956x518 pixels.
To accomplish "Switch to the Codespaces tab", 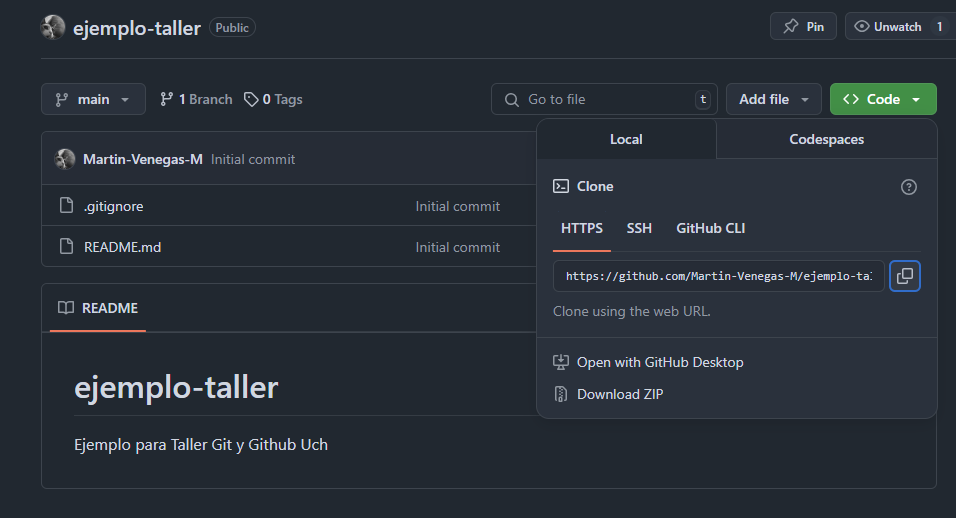I will point(826,139).
